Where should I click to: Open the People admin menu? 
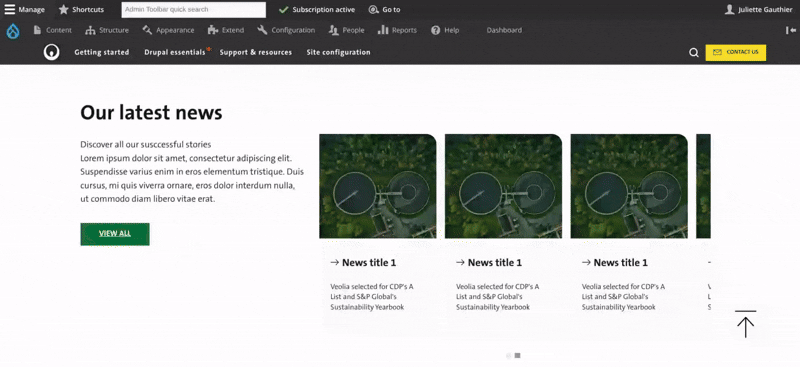[x=346, y=30]
